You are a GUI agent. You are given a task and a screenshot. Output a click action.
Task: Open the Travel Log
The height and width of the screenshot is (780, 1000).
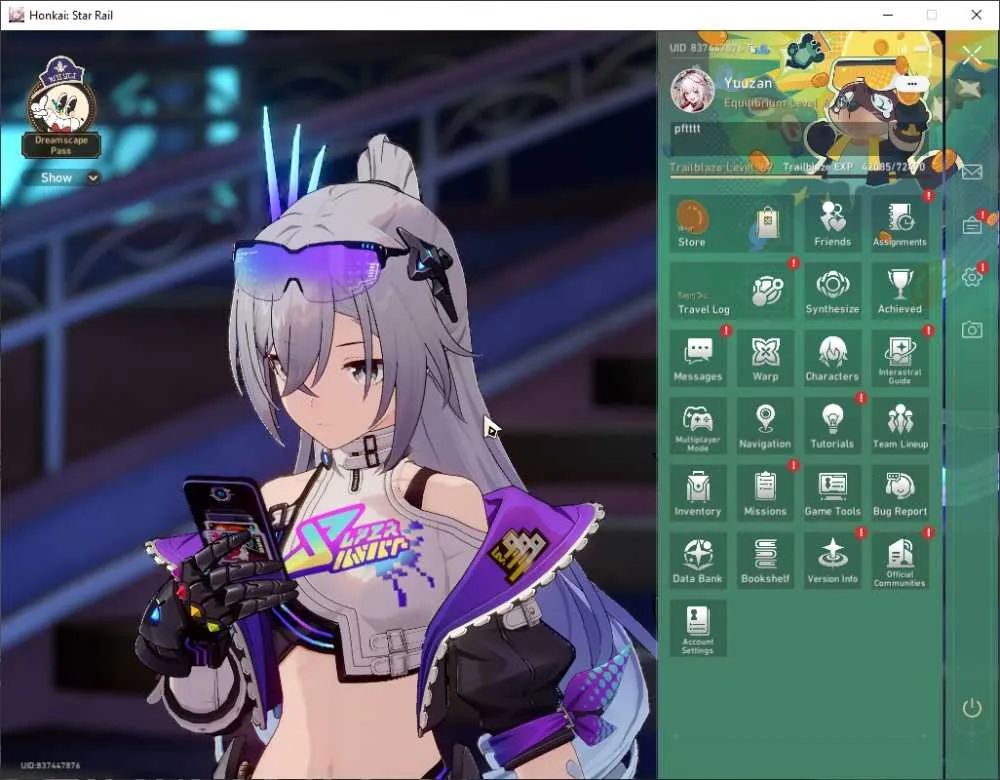pos(732,291)
